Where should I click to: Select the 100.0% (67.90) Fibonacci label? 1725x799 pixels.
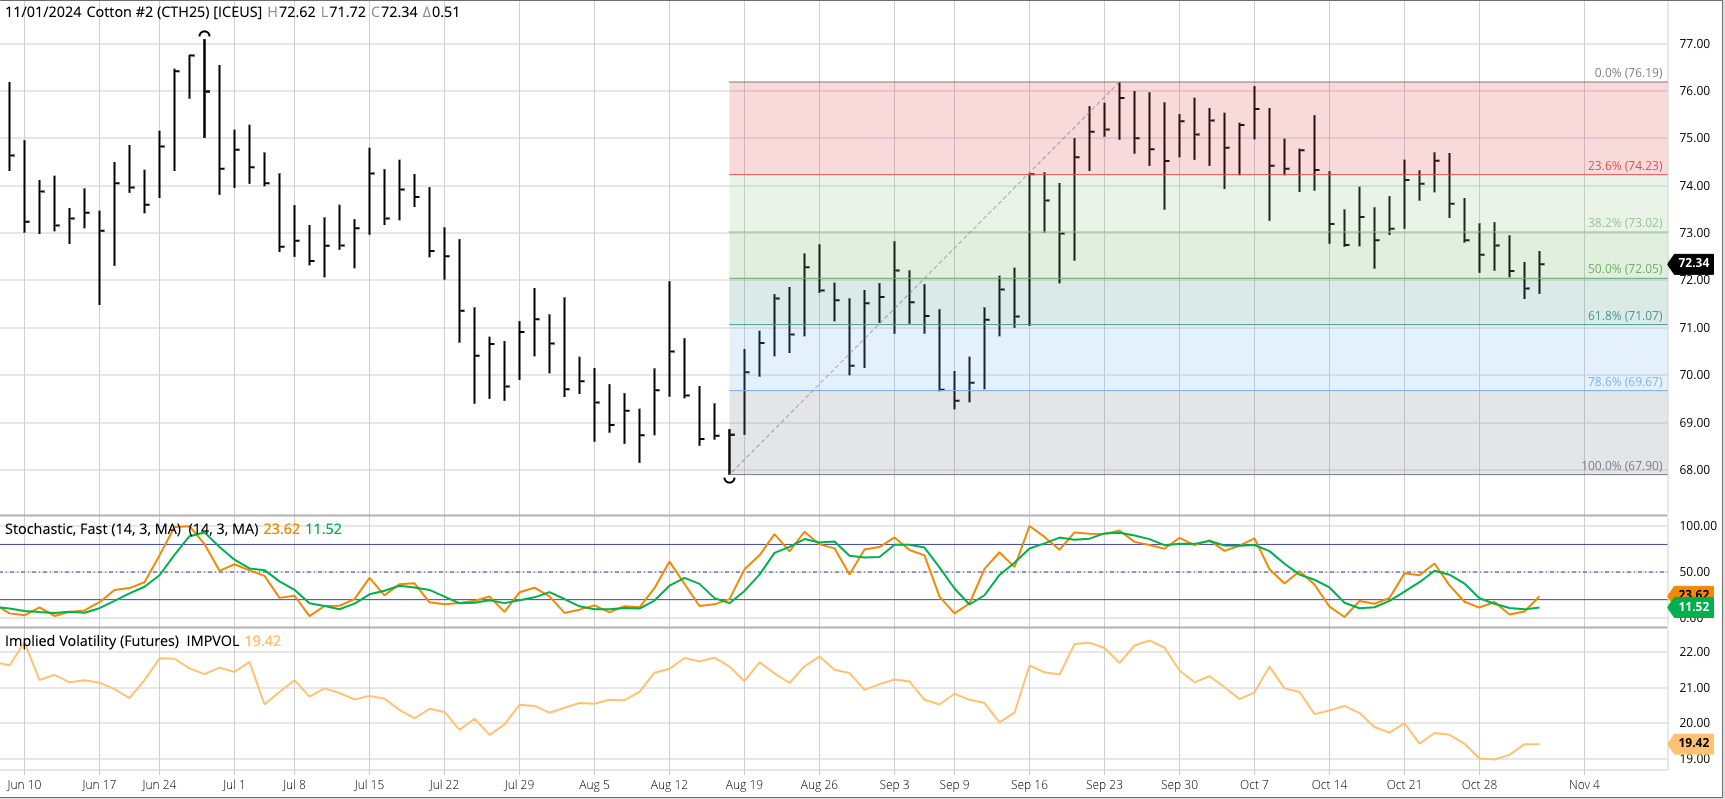[x=1621, y=466]
